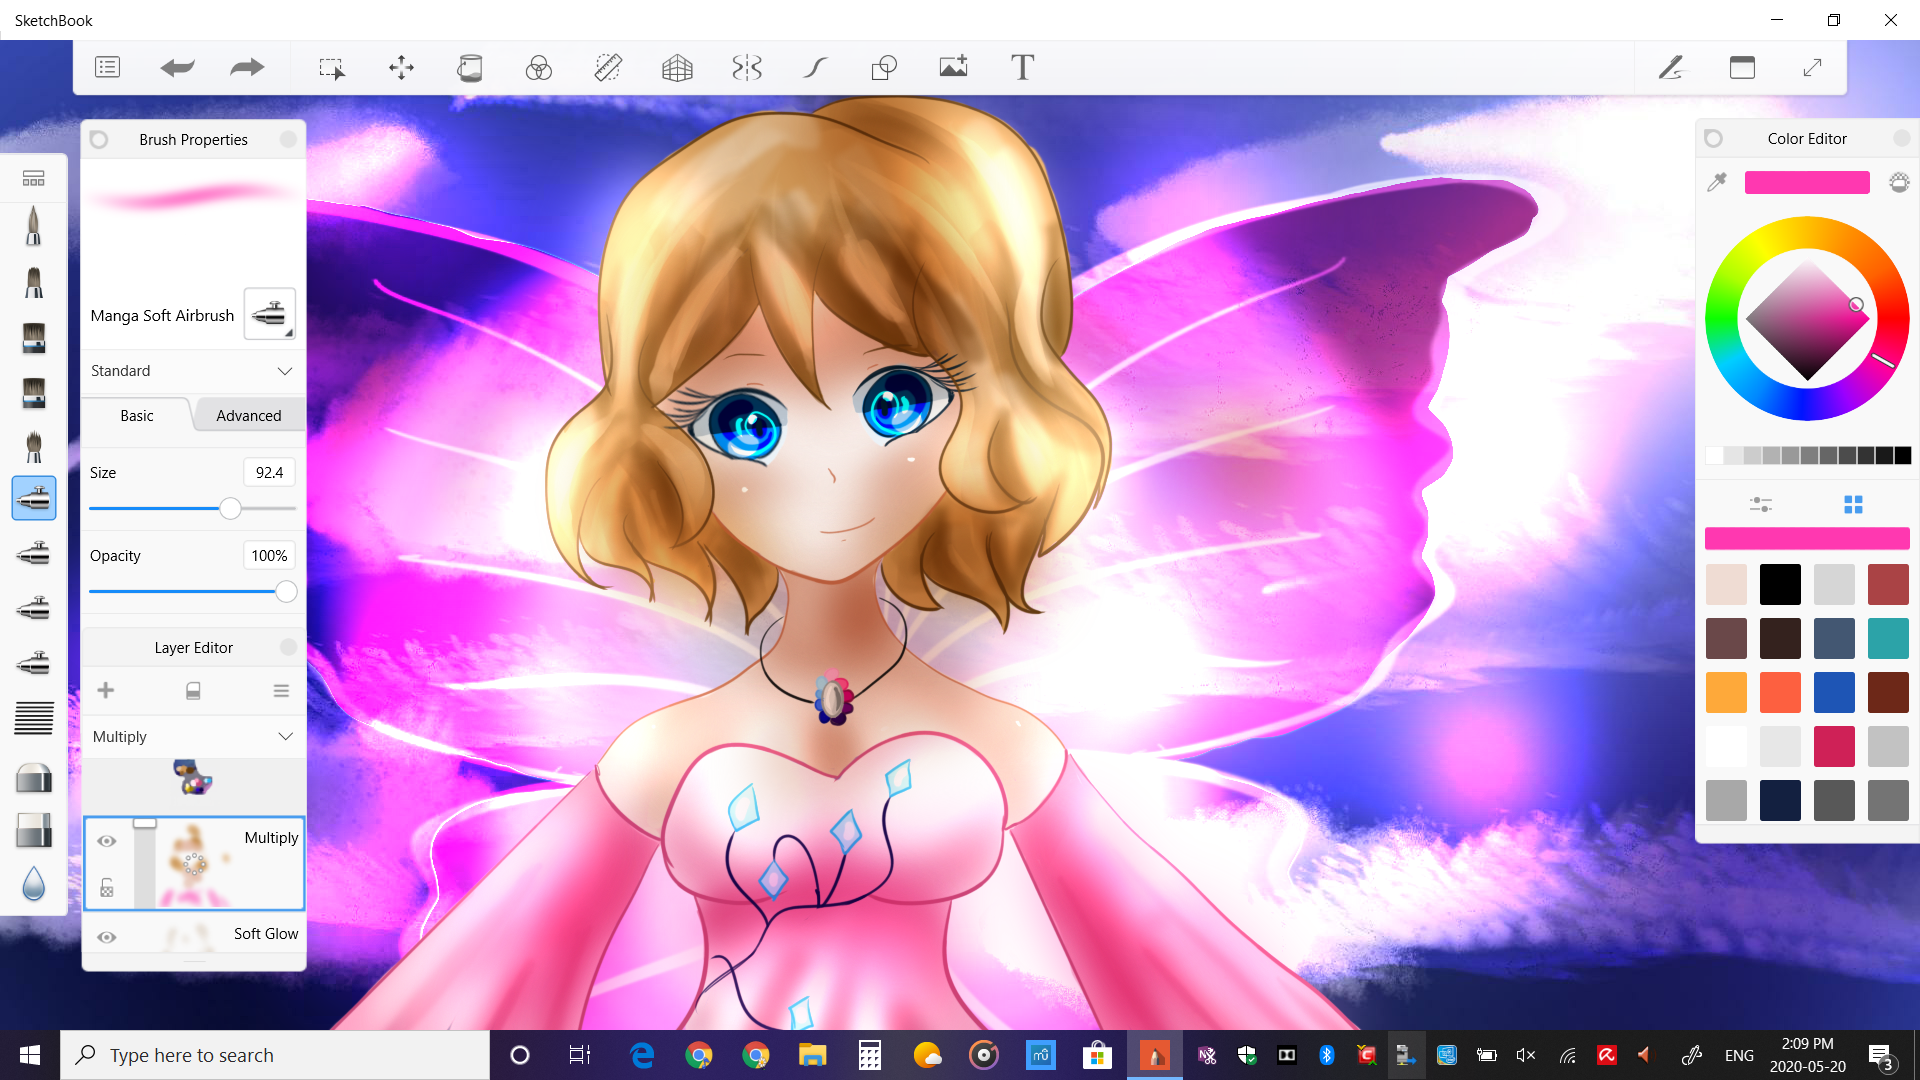Hide the Soft Glow layer
The width and height of the screenshot is (1920, 1080).
(x=107, y=937)
